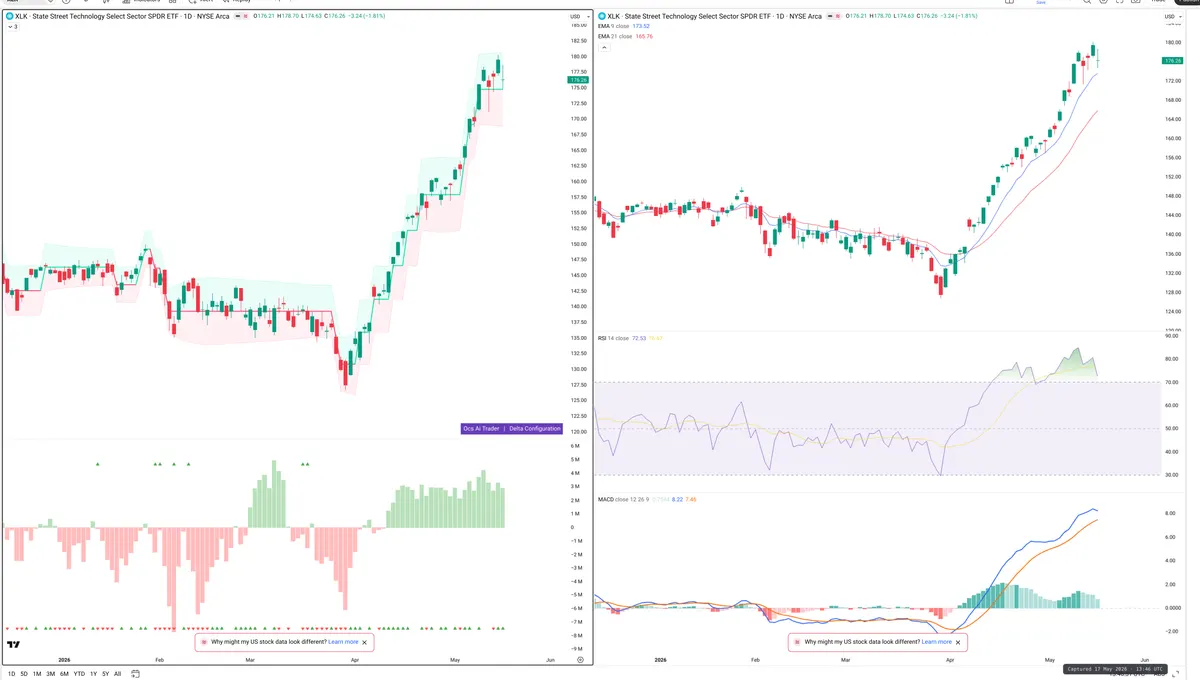Click the alert icon in left chart data notice
Screen dimensions: 1200x680
pos(204,642)
